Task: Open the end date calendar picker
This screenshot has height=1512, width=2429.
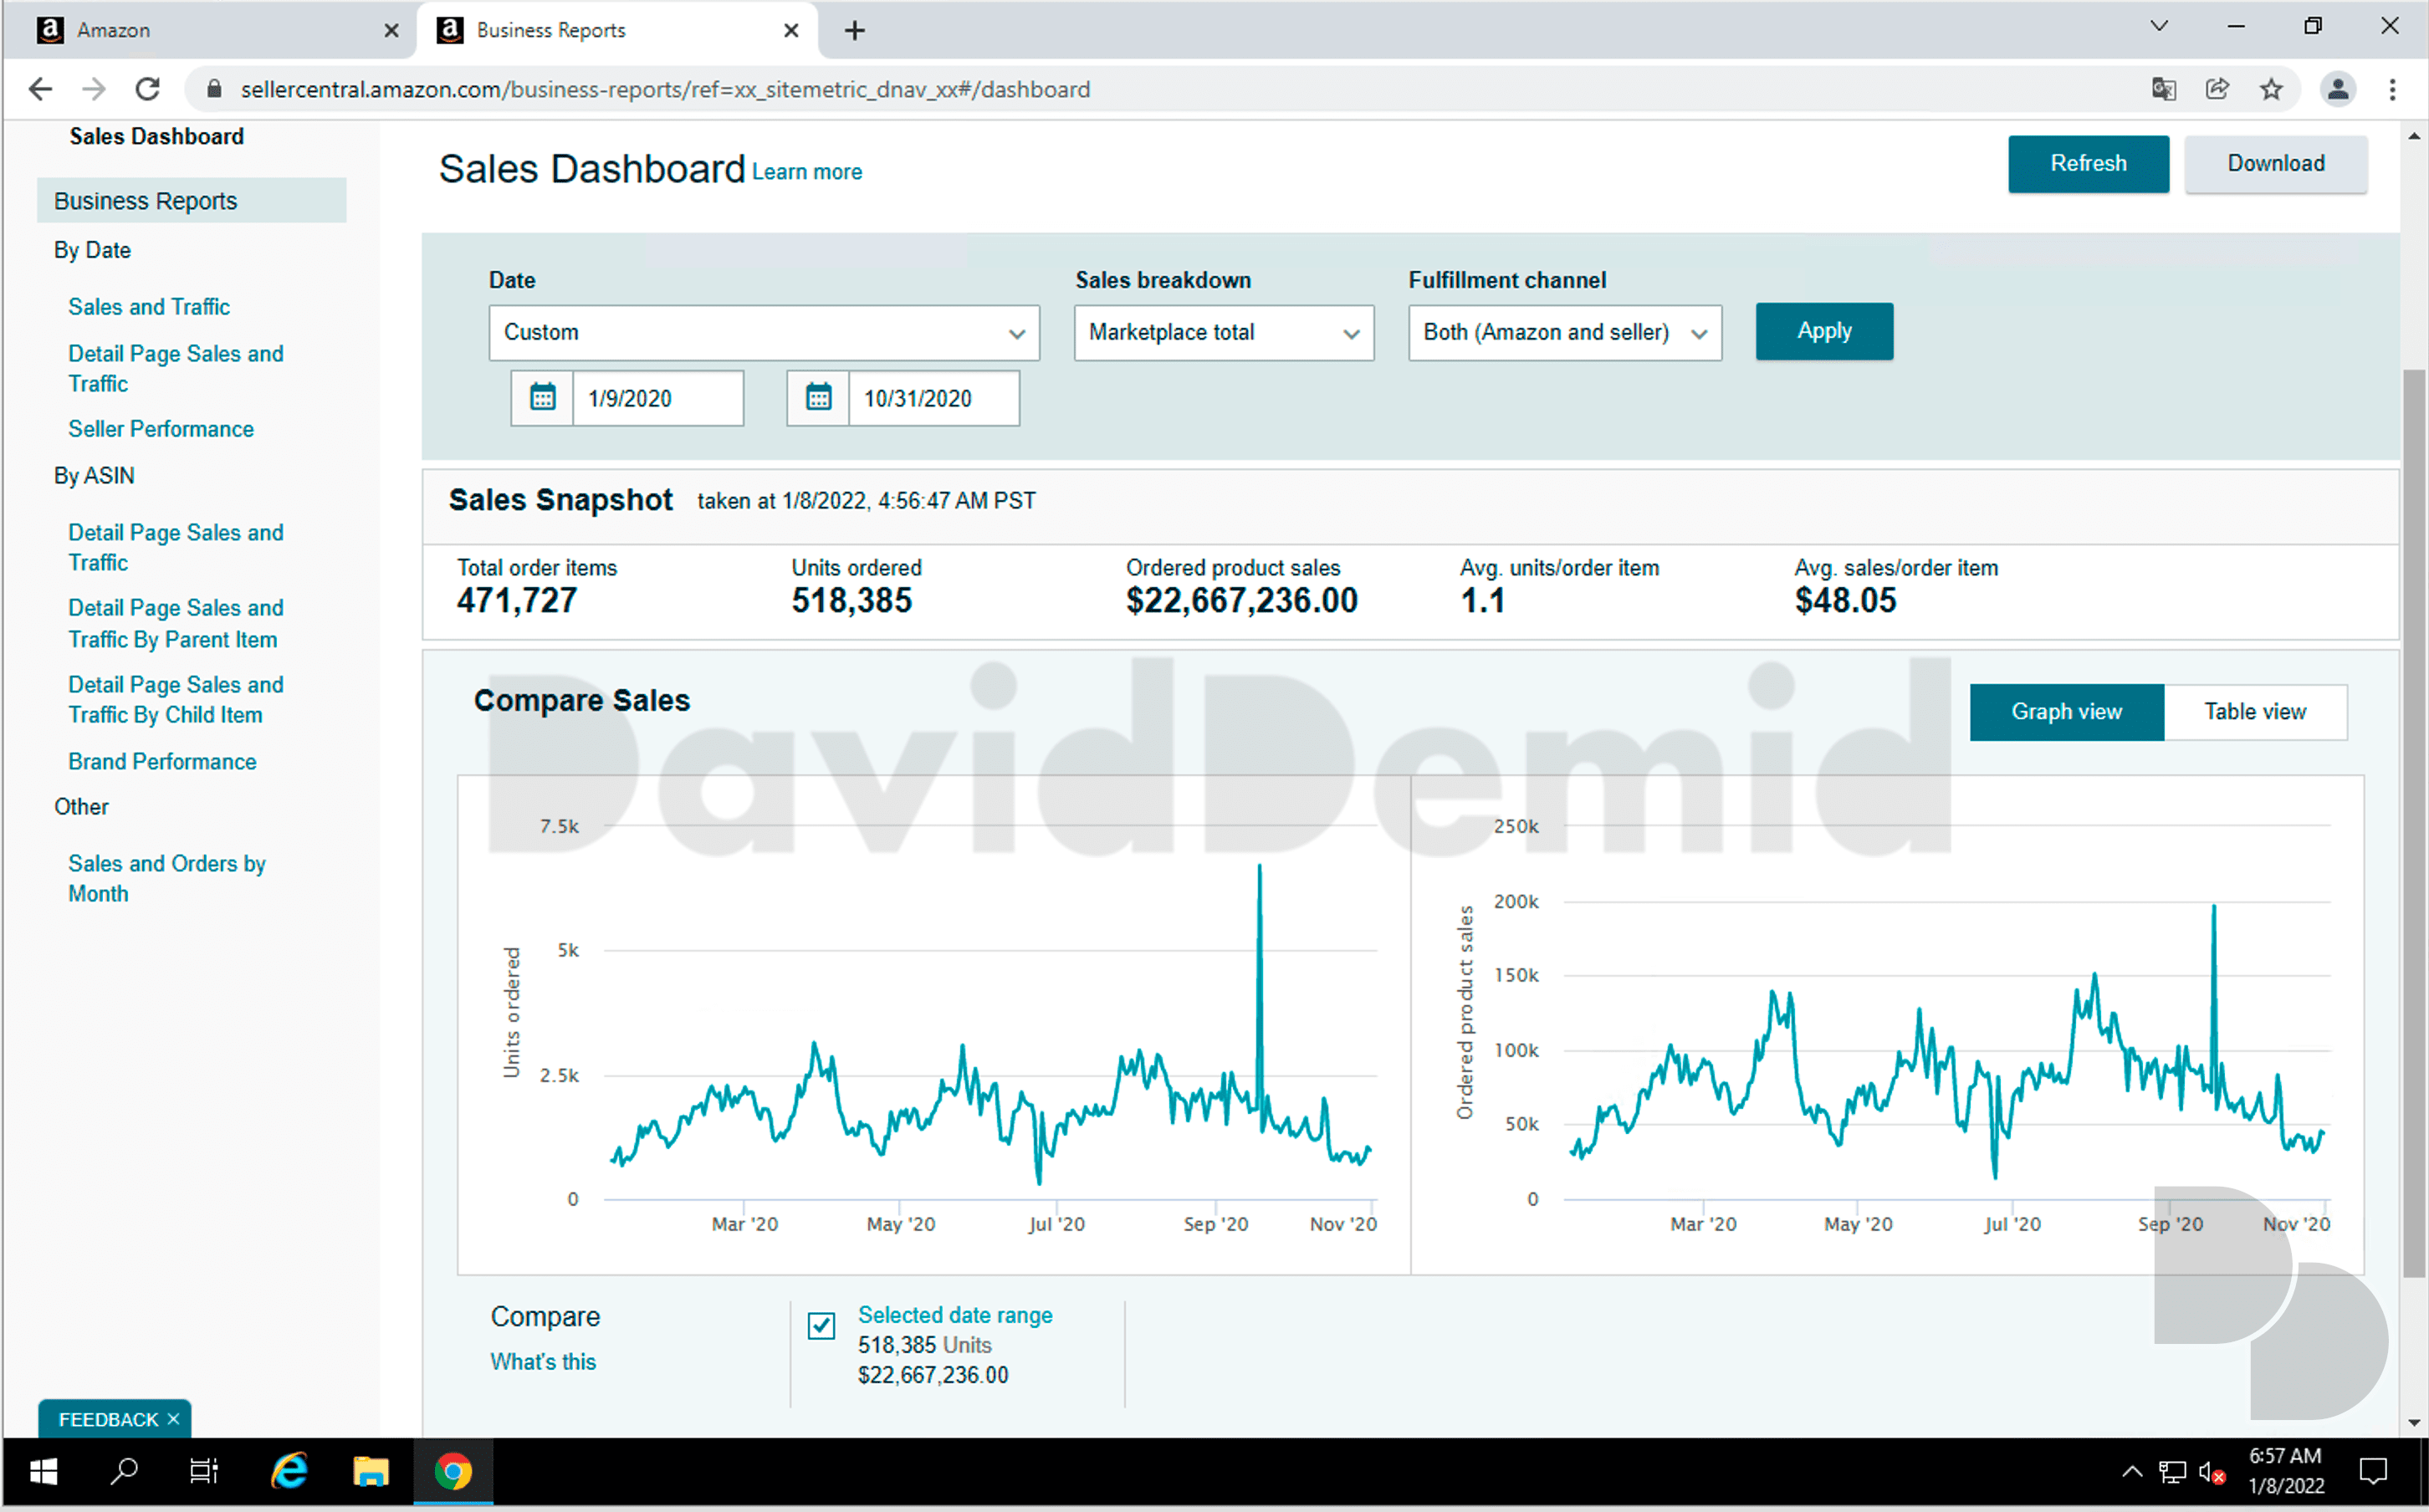Action: tap(818, 398)
